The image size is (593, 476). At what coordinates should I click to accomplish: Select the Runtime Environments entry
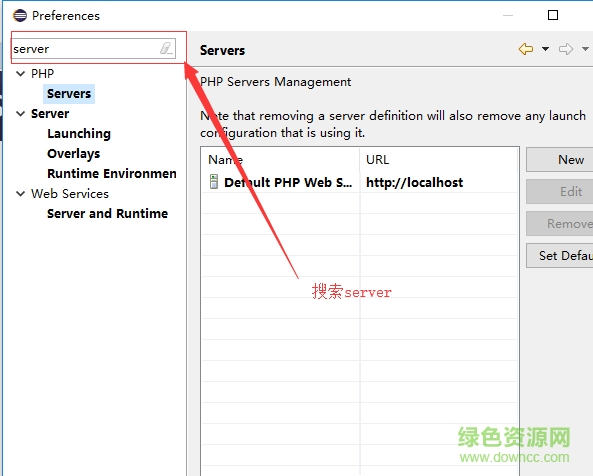click(112, 174)
